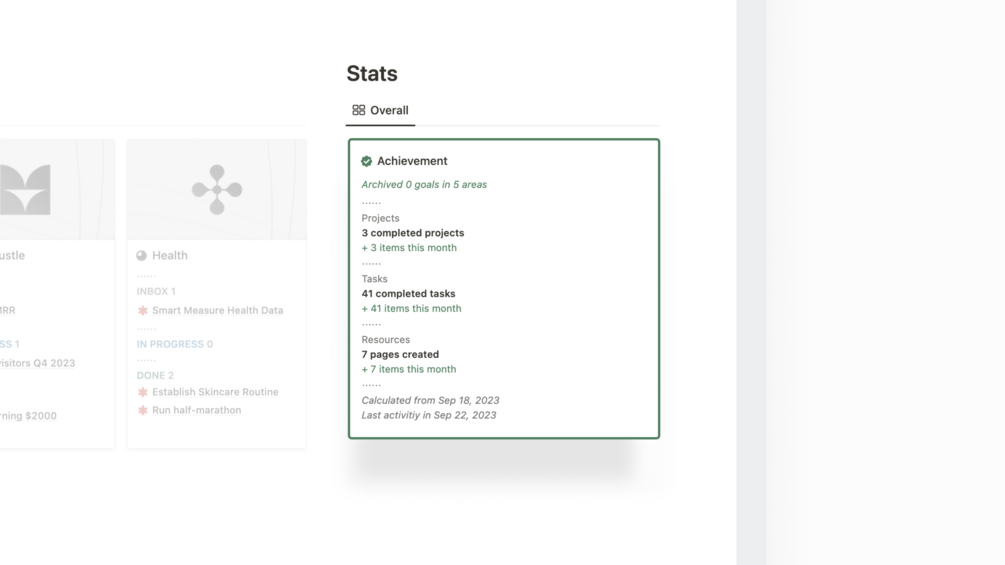
Task: Click the 3 completed projects stat
Action: click(413, 233)
